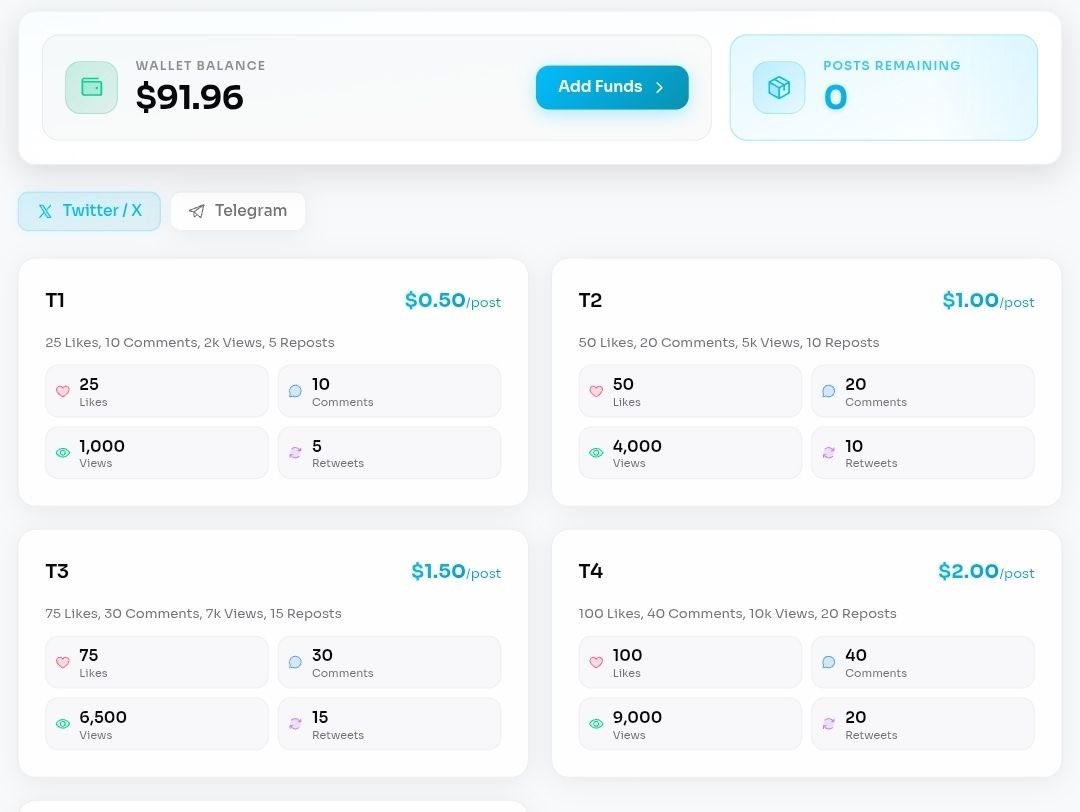Click the 6,500 Views value in T3
The image size is (1080, 812).
coord(103,718)
